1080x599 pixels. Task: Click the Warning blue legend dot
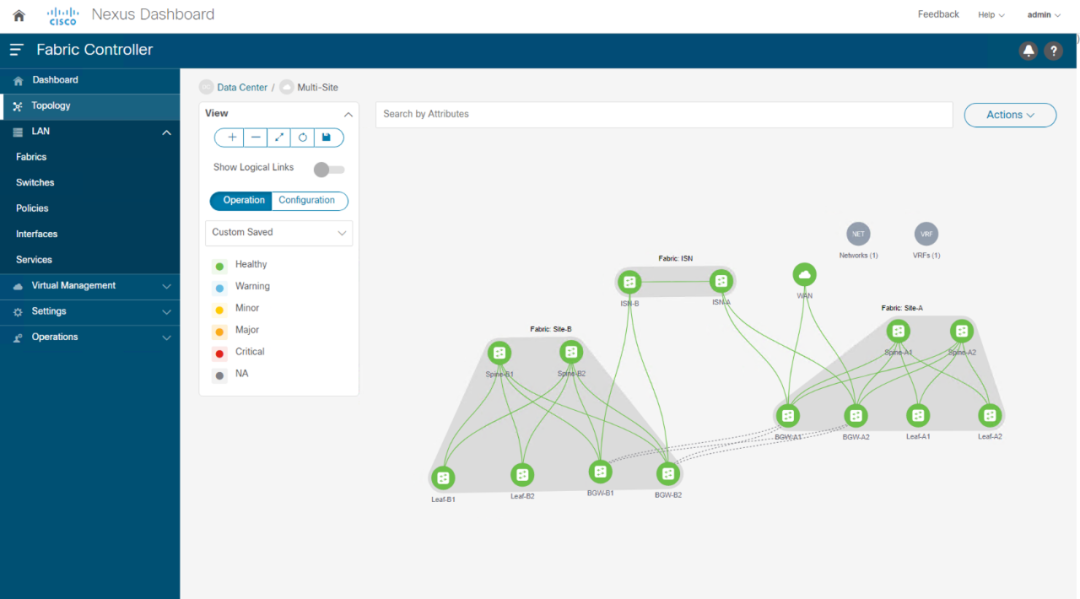(x=220, y=288)
